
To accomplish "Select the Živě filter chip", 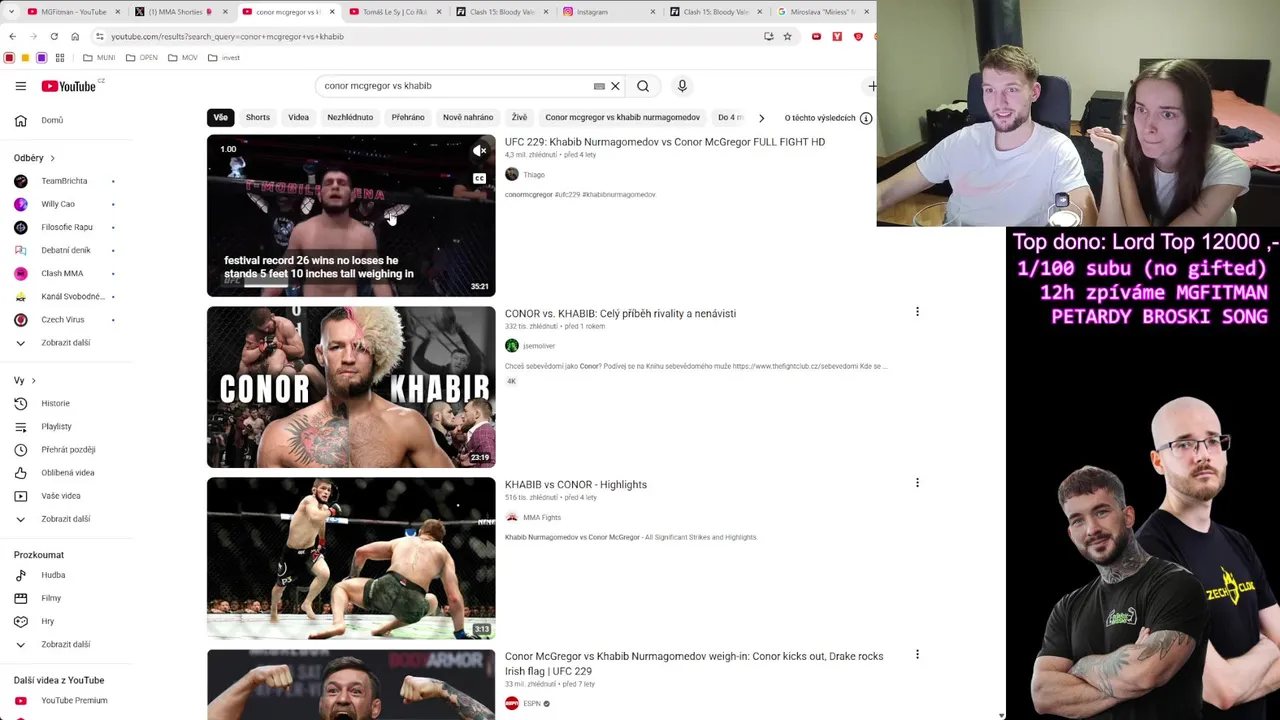I will point(519,117).
